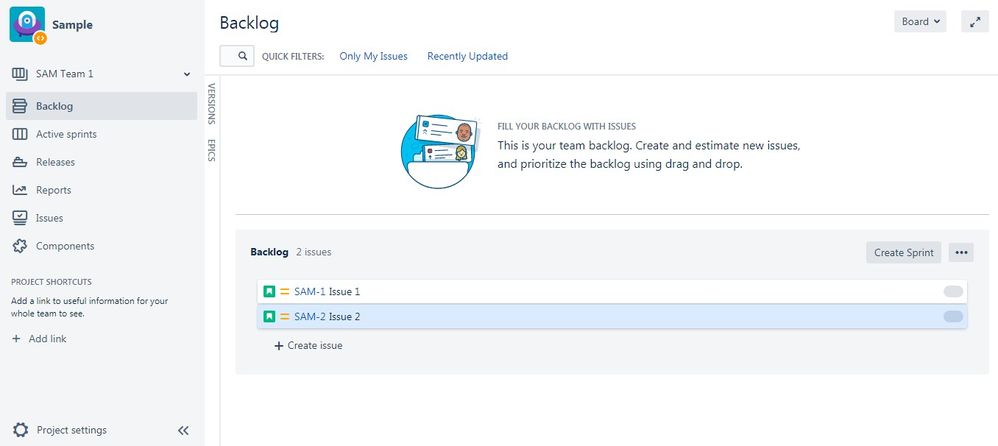The width and height of the screenshot is (998, 446).
Task: Click the Project settings gear icon
Action: [20, 430]
